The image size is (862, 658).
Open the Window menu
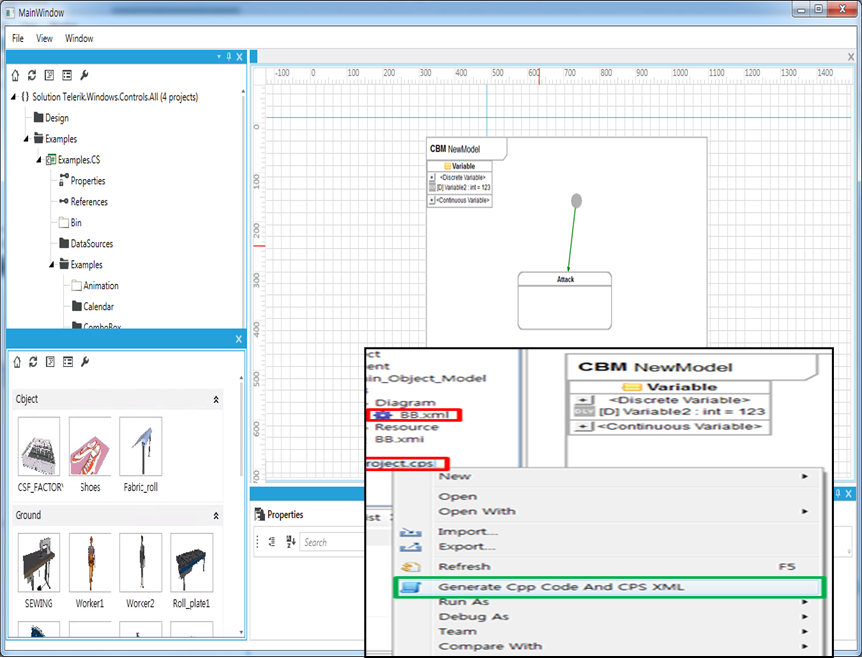(79, 38)
